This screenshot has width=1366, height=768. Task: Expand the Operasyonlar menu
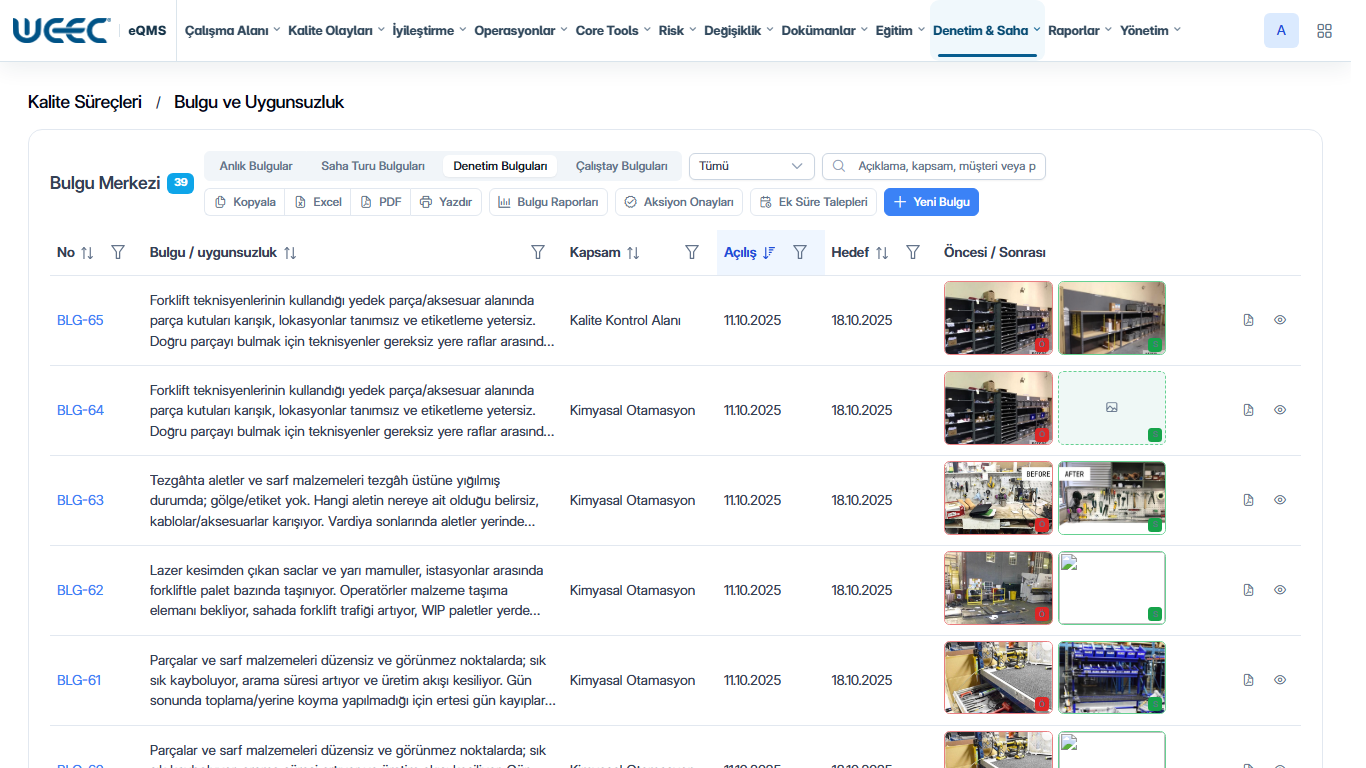click(x=521, y=31)
